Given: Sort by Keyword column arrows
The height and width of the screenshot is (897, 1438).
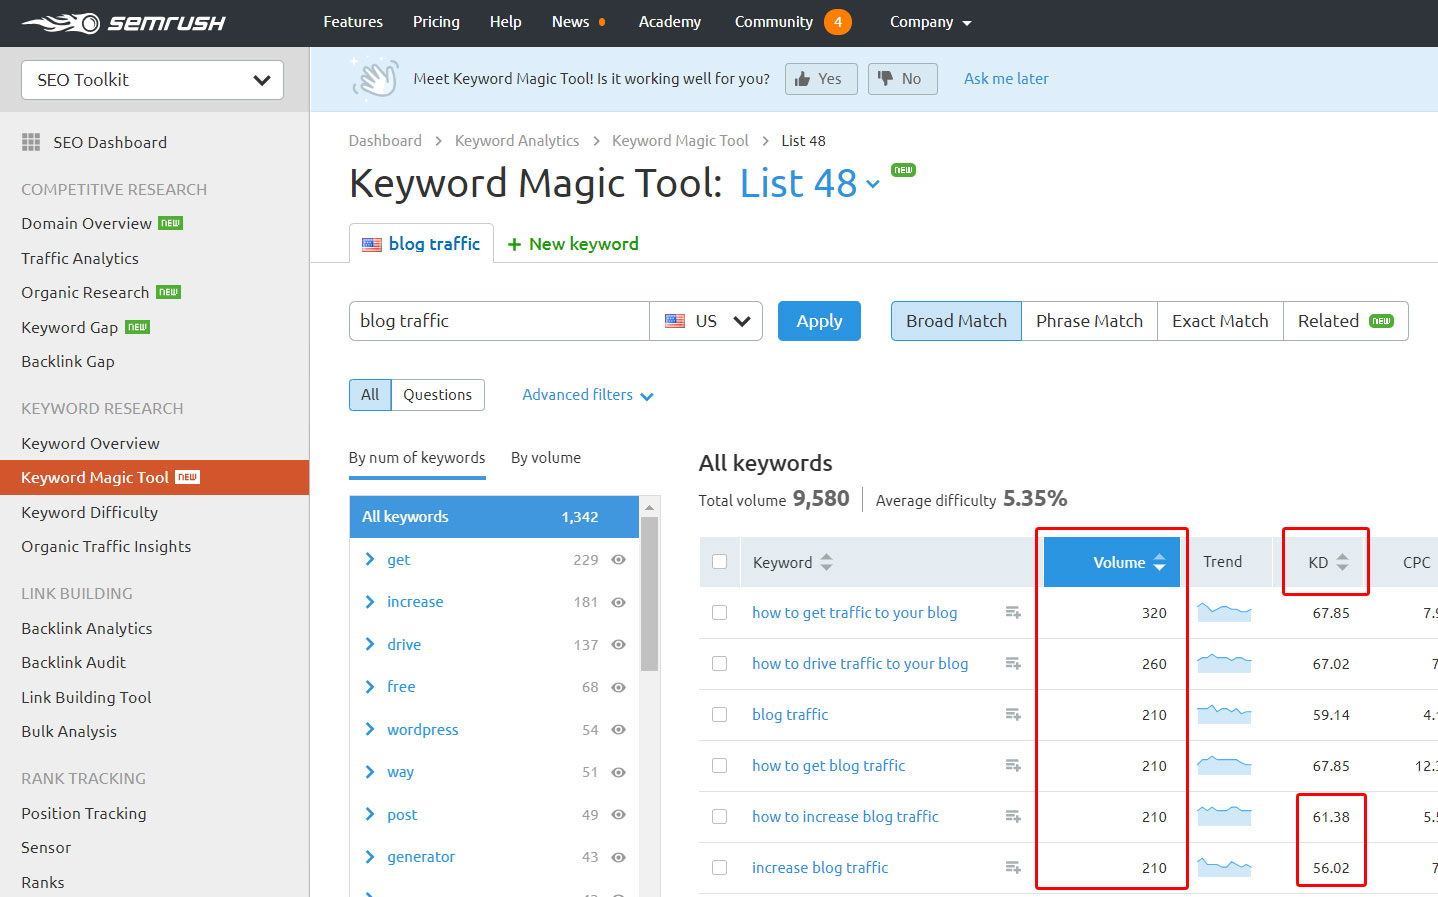Looking at the screenshot, I should pos(826,562).
